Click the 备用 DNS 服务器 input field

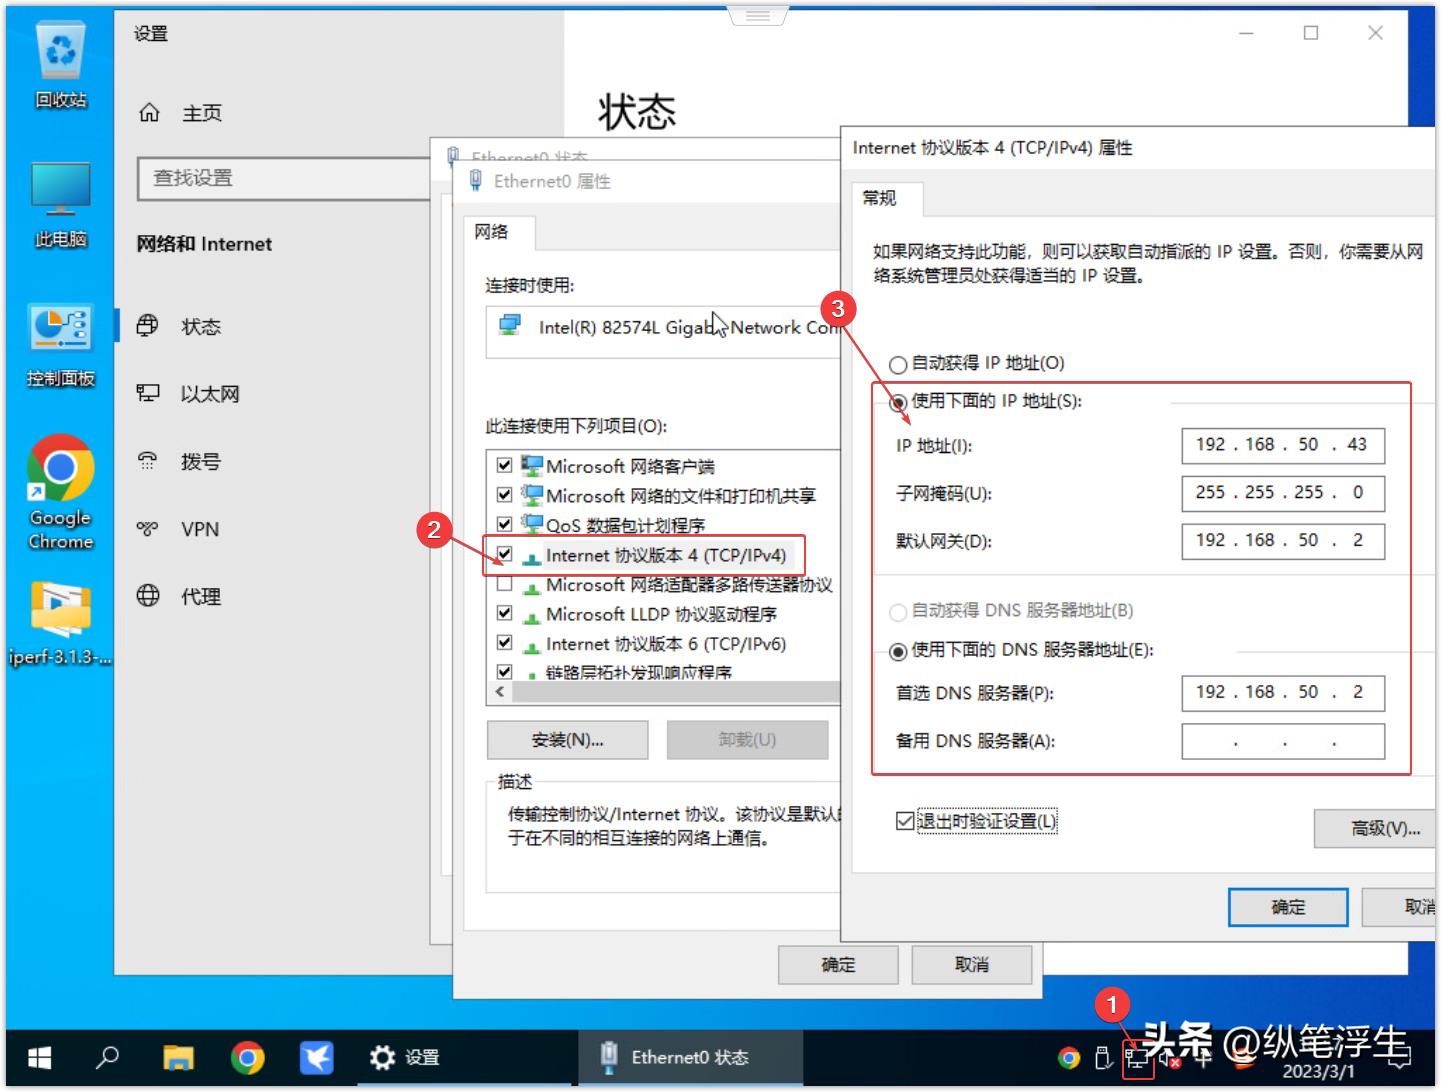(x=1283, y=741)
